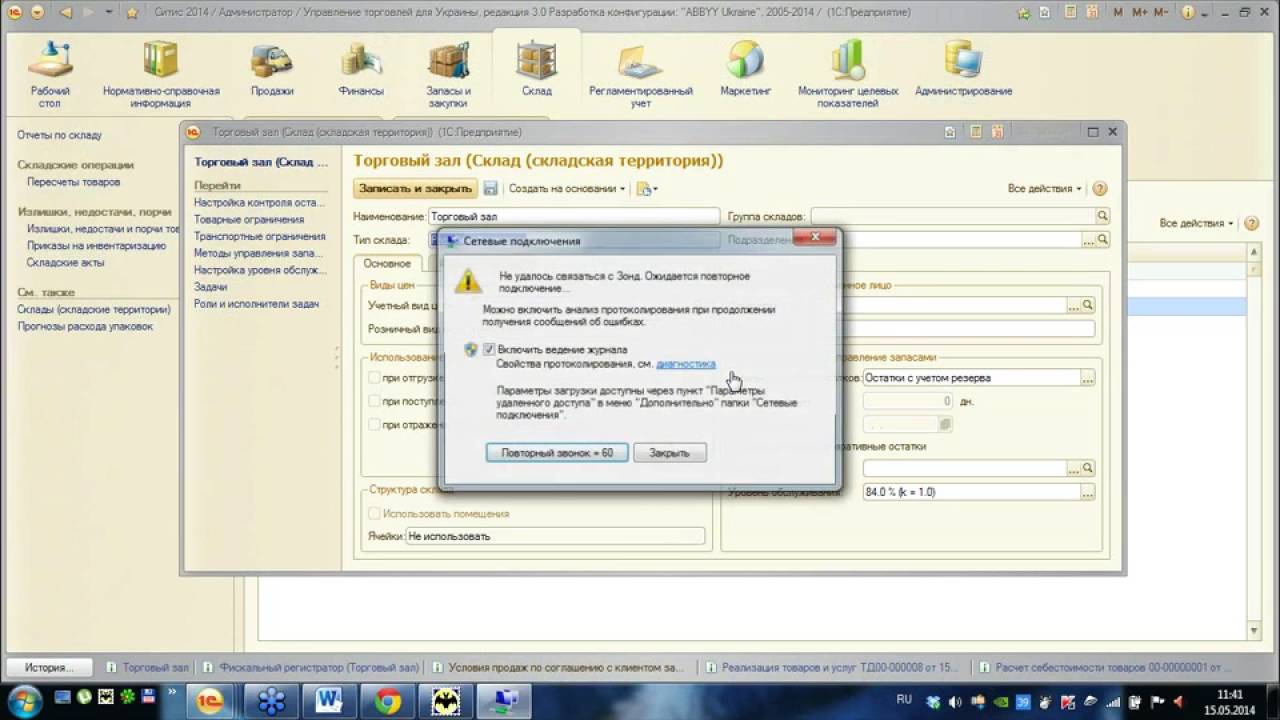
Task: Open Google Chrome from taskbar
Action: click(387, 700)
